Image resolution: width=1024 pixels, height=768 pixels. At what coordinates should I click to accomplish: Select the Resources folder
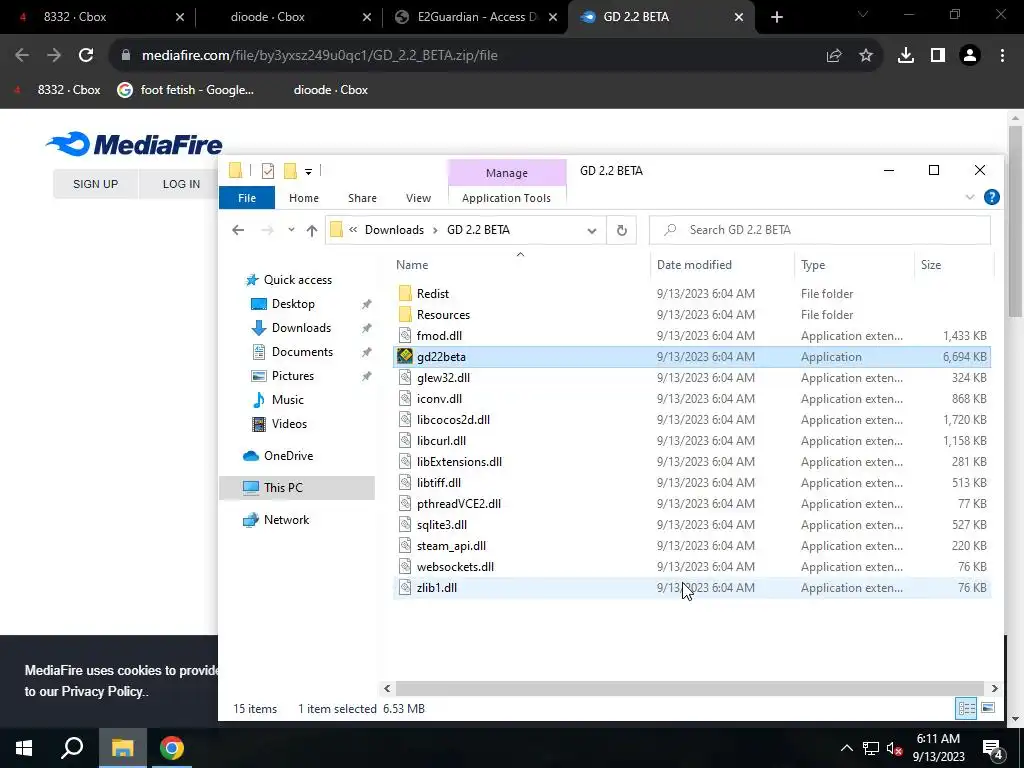coord(692,315)
